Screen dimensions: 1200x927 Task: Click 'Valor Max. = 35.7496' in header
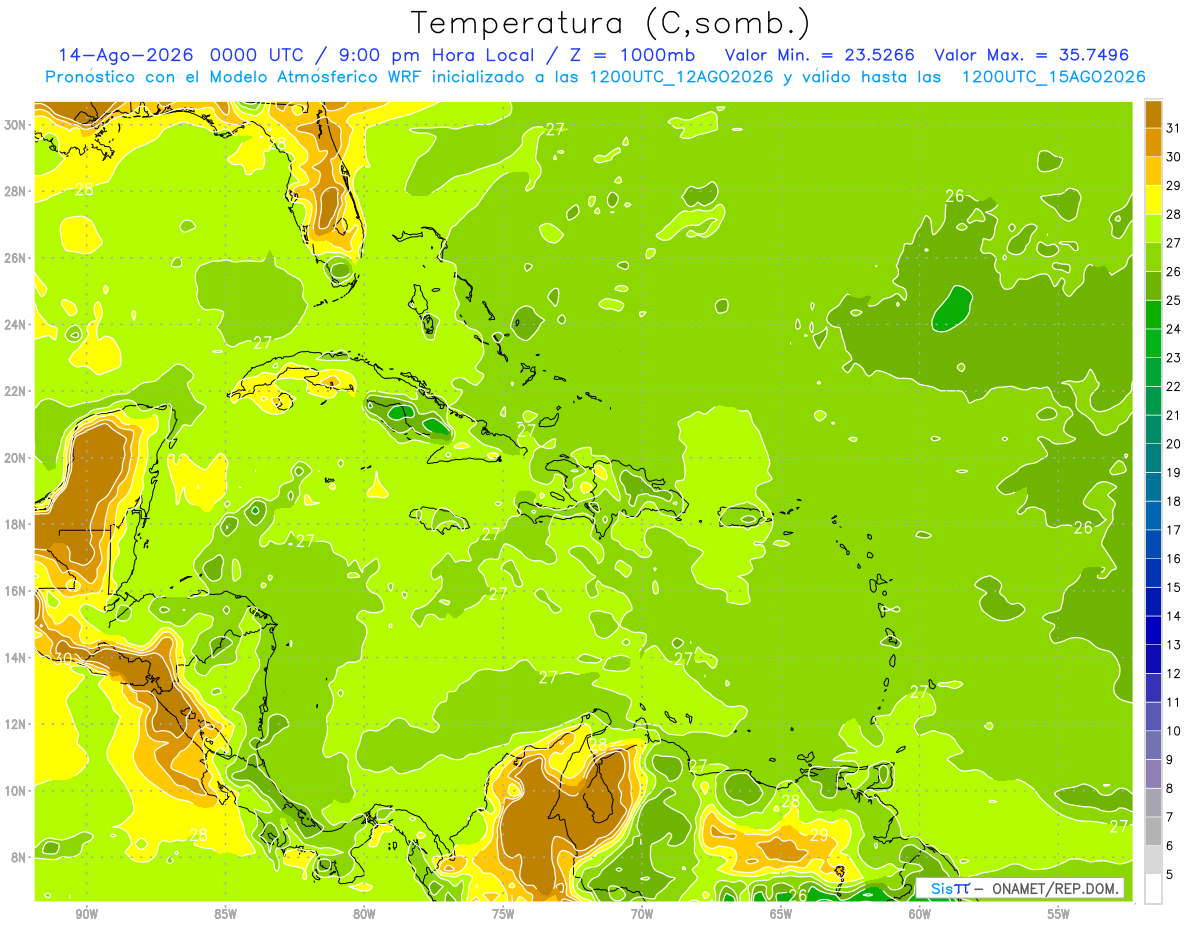[1031, 55]
